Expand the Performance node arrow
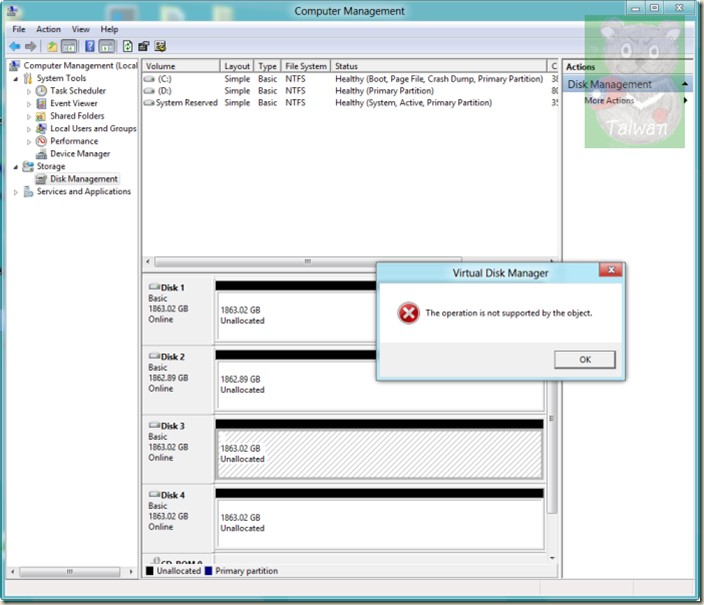Viewport: 704px width, 605px height. tap(29, 141)
